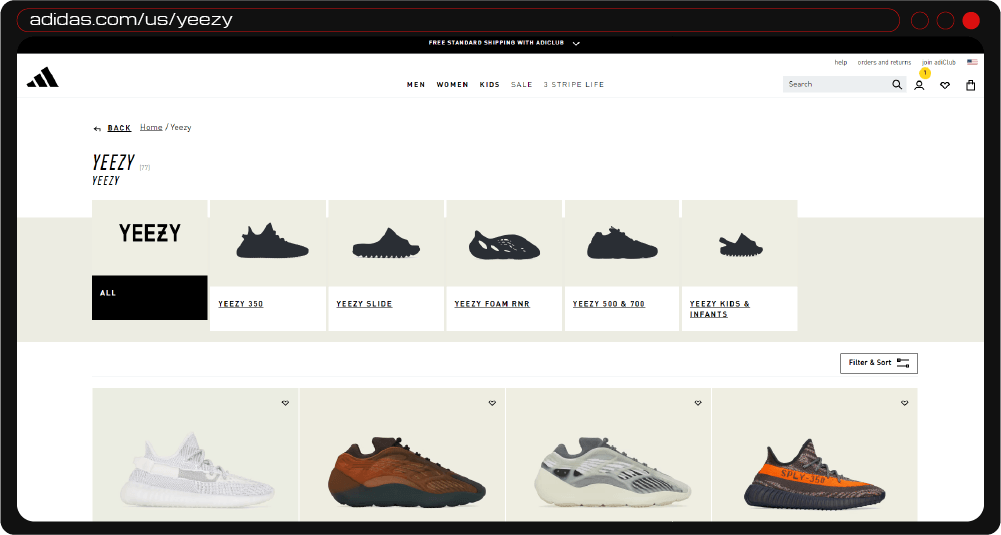Wishlist the copper brown Yeezy 700 shoe
This screenshot has height=535, width=1001.
(x=492, y=403)
